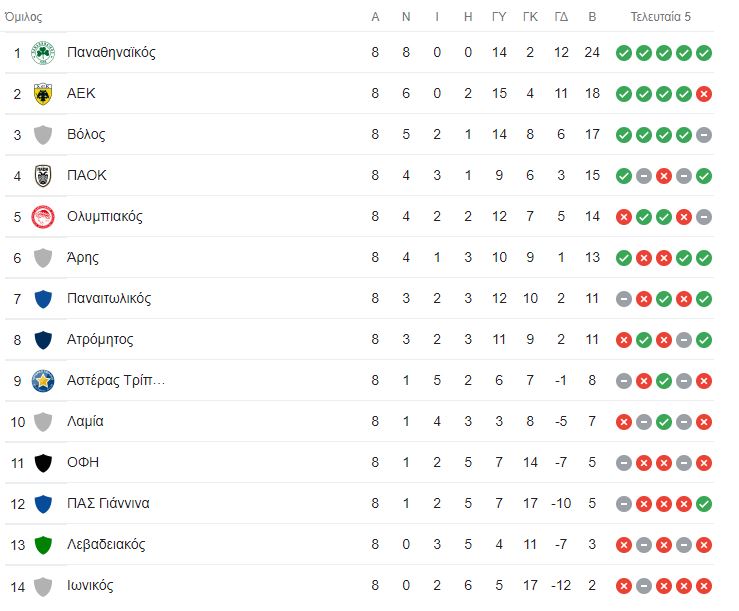Click the ΟΦΗ black shield icon
Image resolution: width=739 pixels, height=611 pixels.
click(x=43, y=462)
